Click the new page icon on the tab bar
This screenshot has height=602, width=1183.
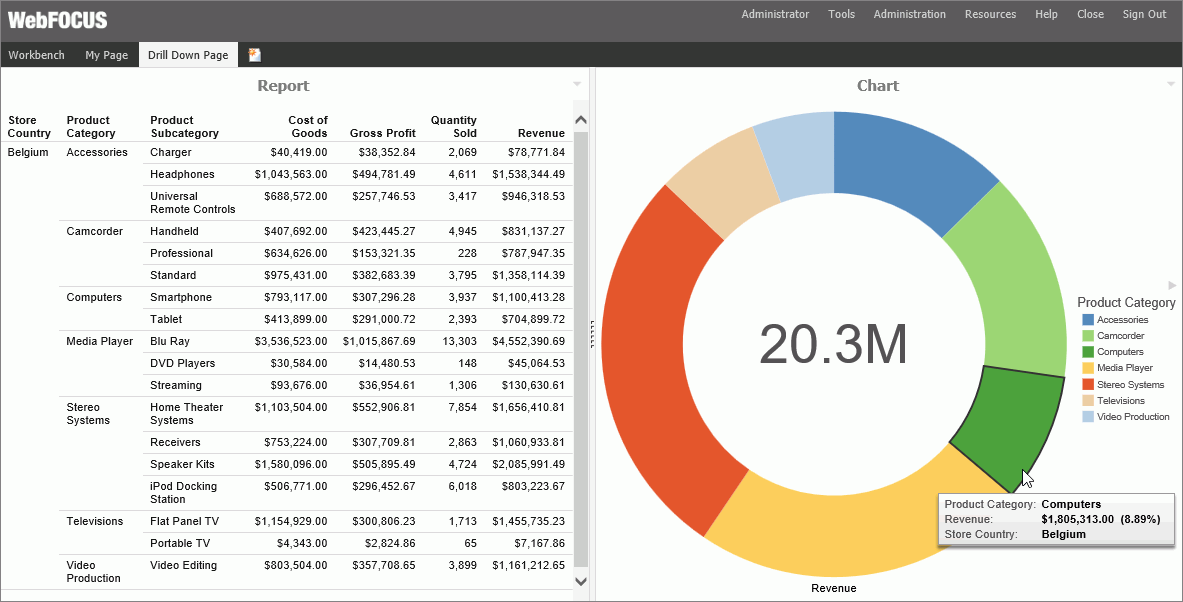coord(253,55)
